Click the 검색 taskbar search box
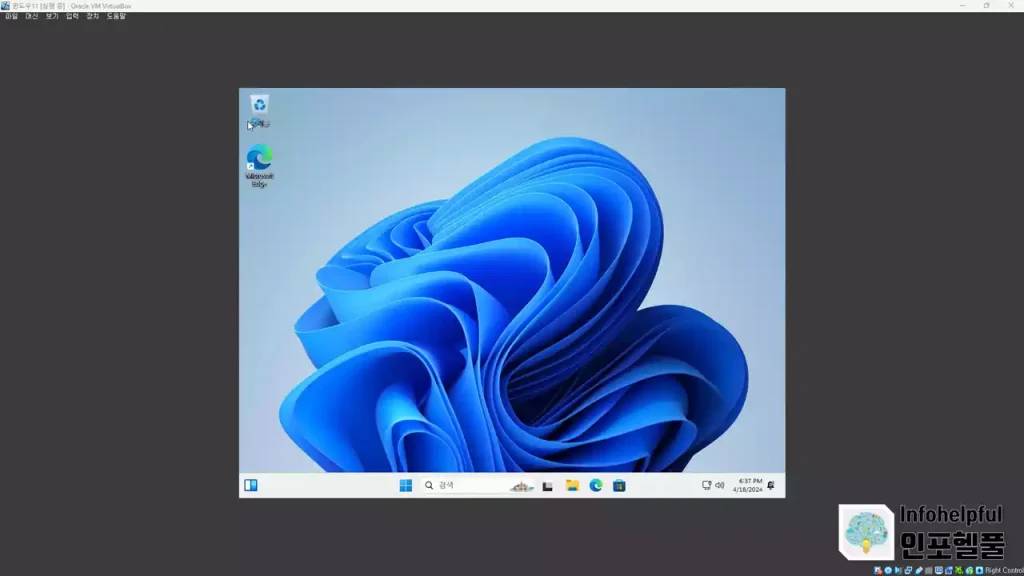The width and height of the screenshot is (1024, 576). click(x=479, y=485)
